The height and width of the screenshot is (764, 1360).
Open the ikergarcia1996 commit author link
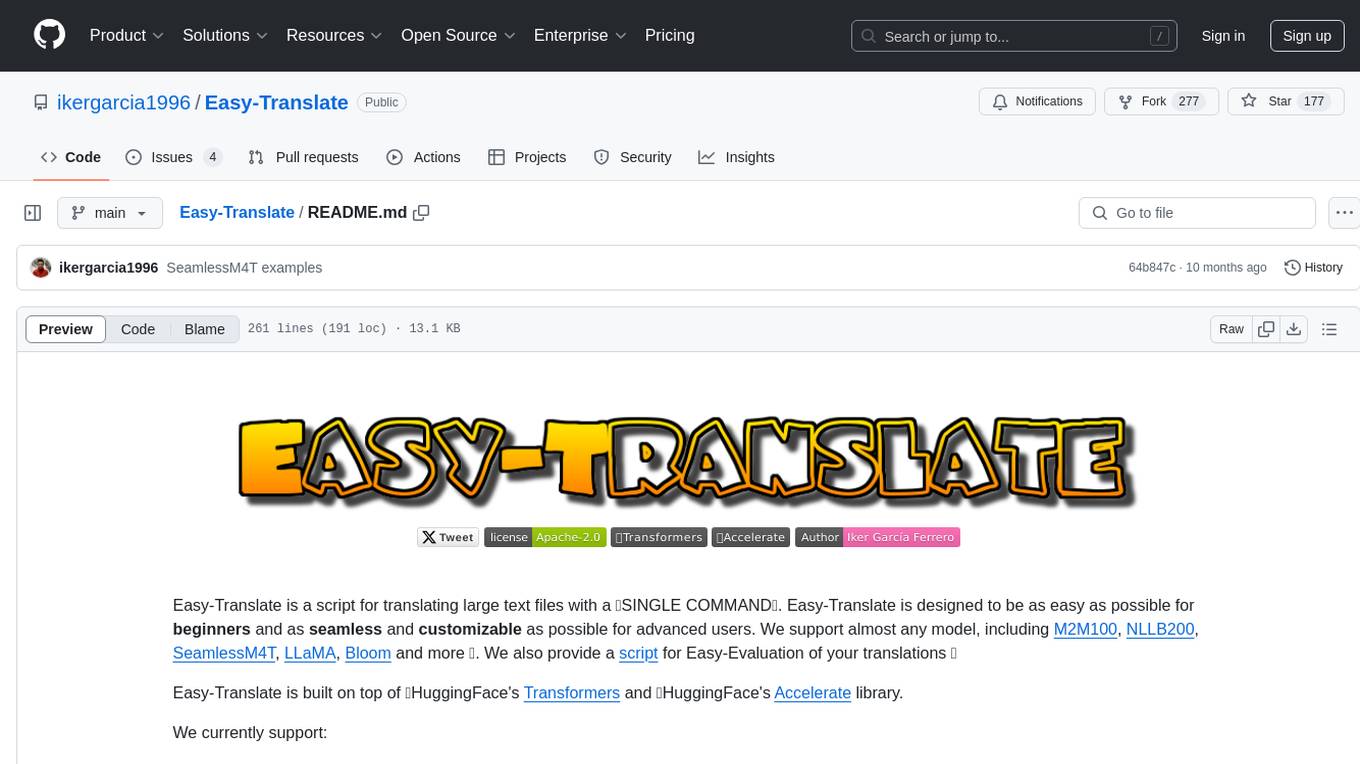click(109, 267)
